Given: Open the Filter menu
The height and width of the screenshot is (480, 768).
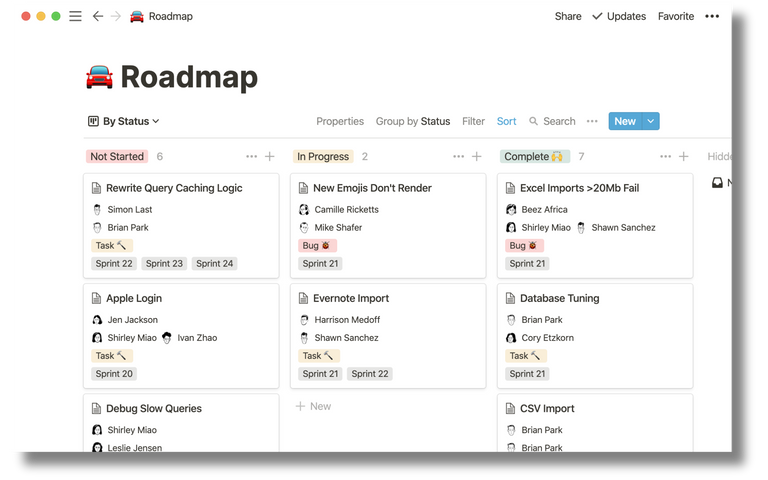Looking at the screenshot, I should (473, 121).
